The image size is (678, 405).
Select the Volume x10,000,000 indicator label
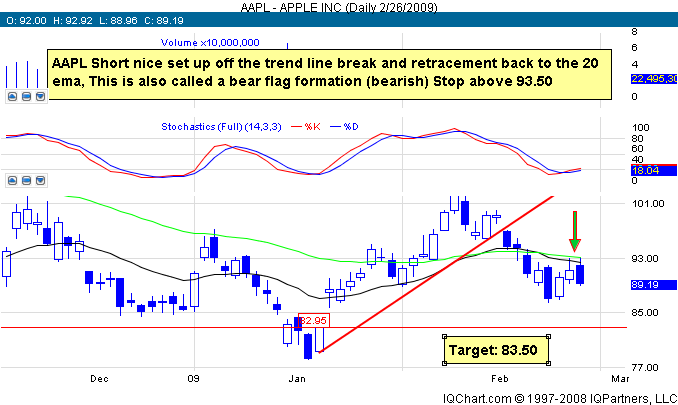(x=210, y=42)
